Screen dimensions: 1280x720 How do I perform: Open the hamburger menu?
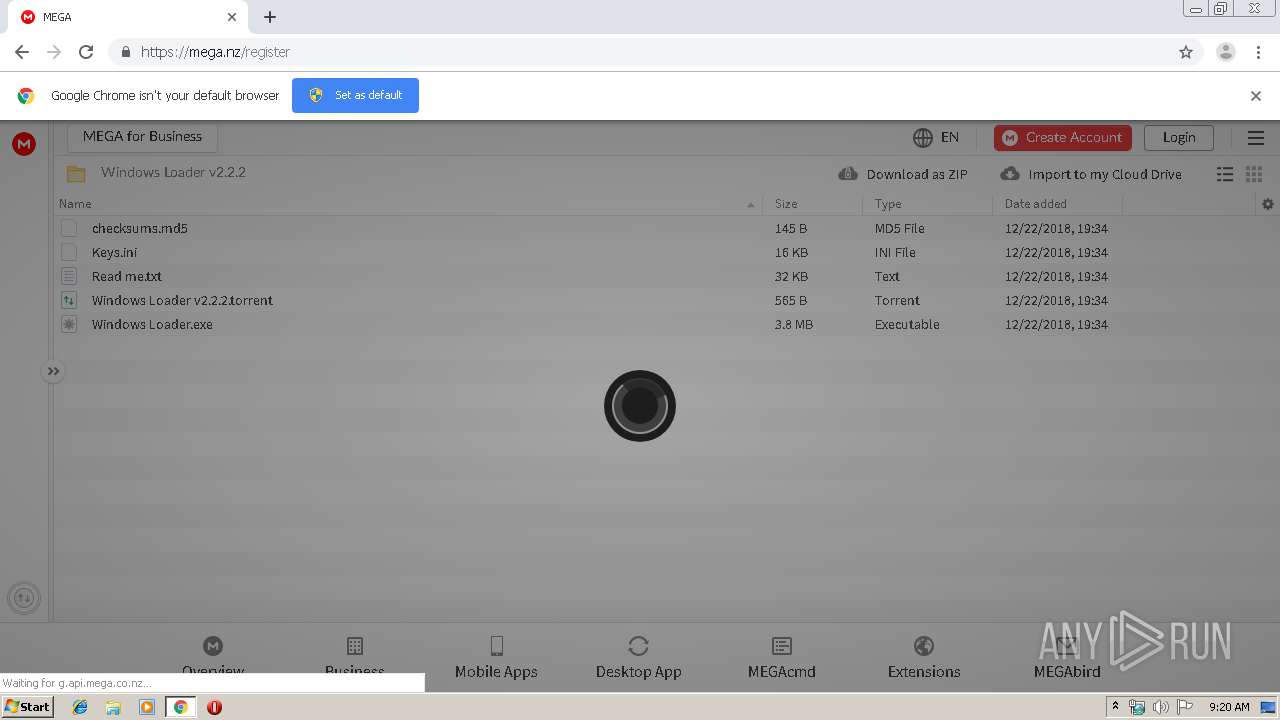pos(1256,138)
